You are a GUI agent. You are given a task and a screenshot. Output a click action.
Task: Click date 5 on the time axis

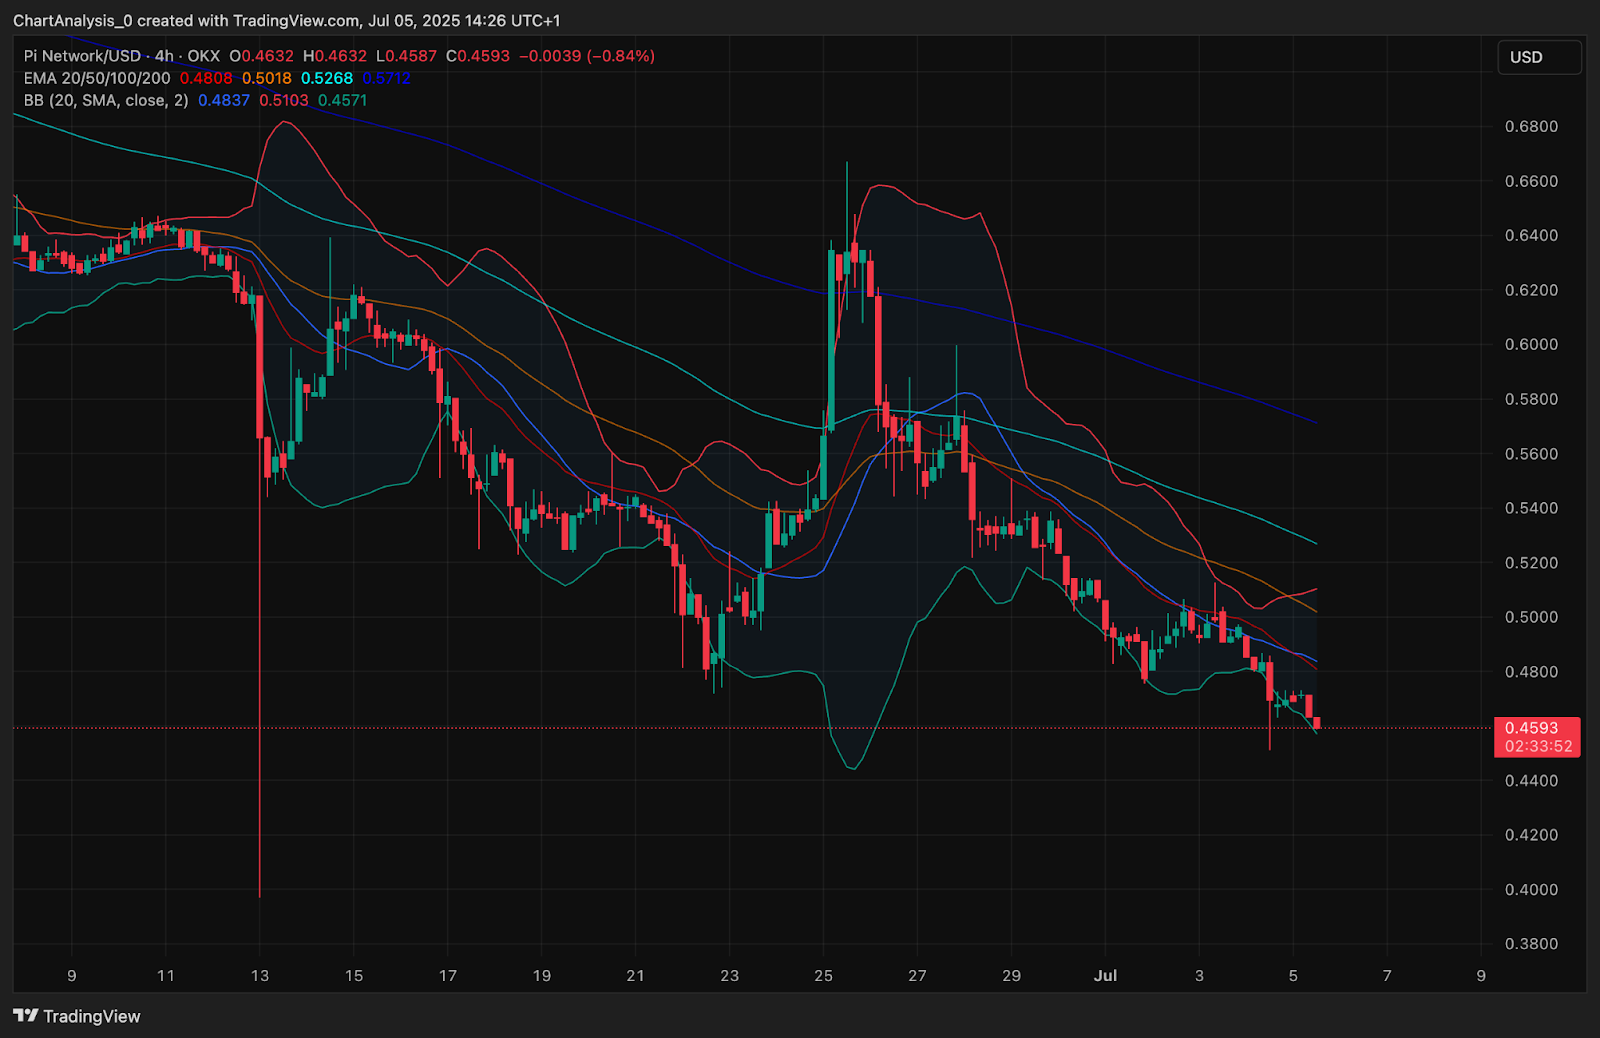[x=1293, y=975]
